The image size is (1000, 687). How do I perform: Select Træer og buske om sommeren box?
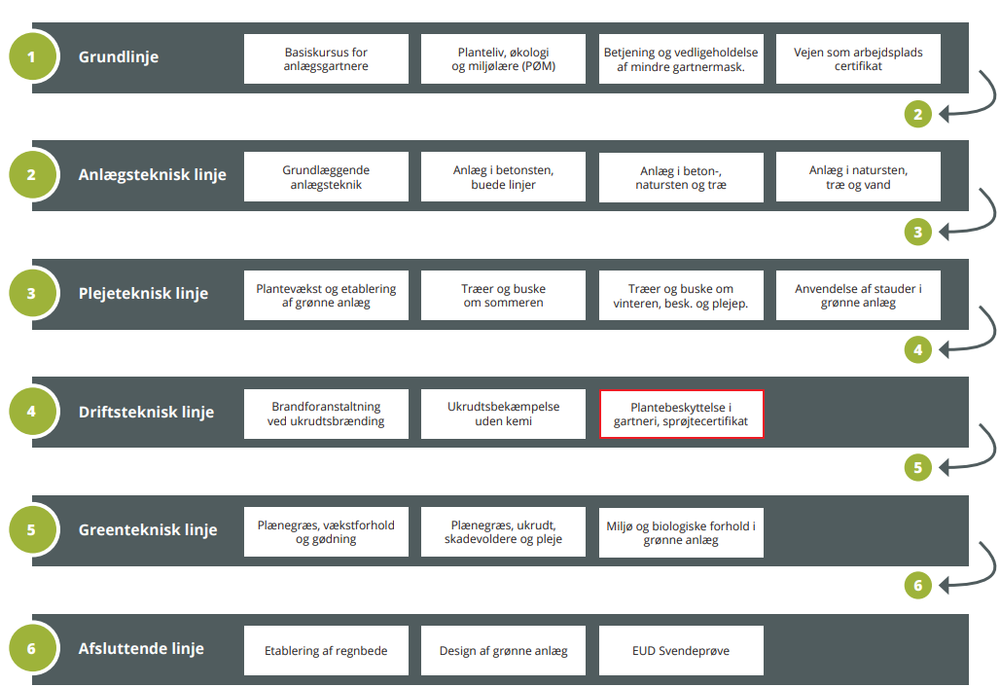click(x=503, y=295)
